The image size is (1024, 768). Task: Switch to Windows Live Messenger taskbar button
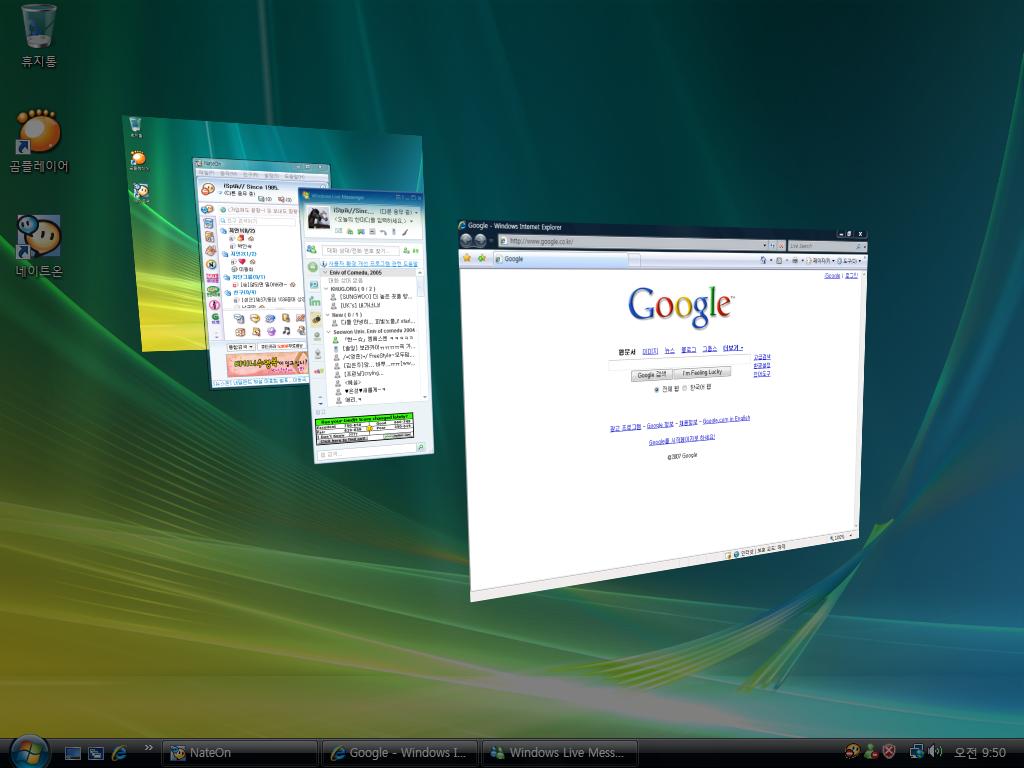point(556,753)
